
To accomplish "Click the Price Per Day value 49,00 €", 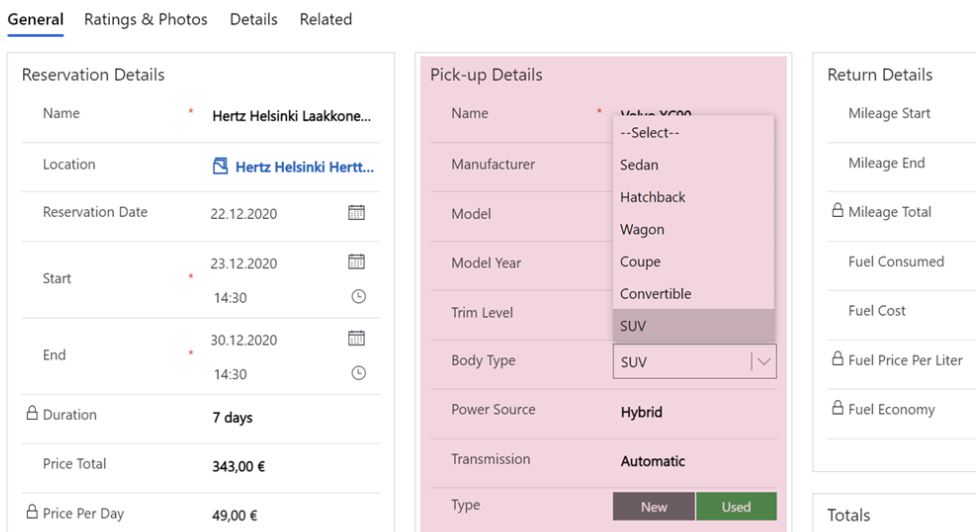I will coord(235,515).
